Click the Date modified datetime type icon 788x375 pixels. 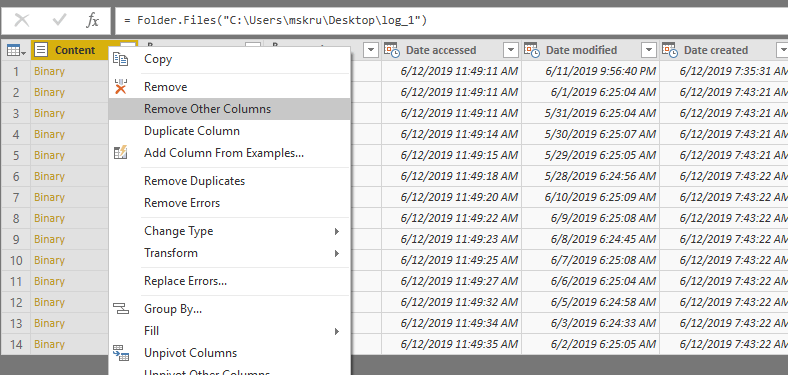(532, 50)
